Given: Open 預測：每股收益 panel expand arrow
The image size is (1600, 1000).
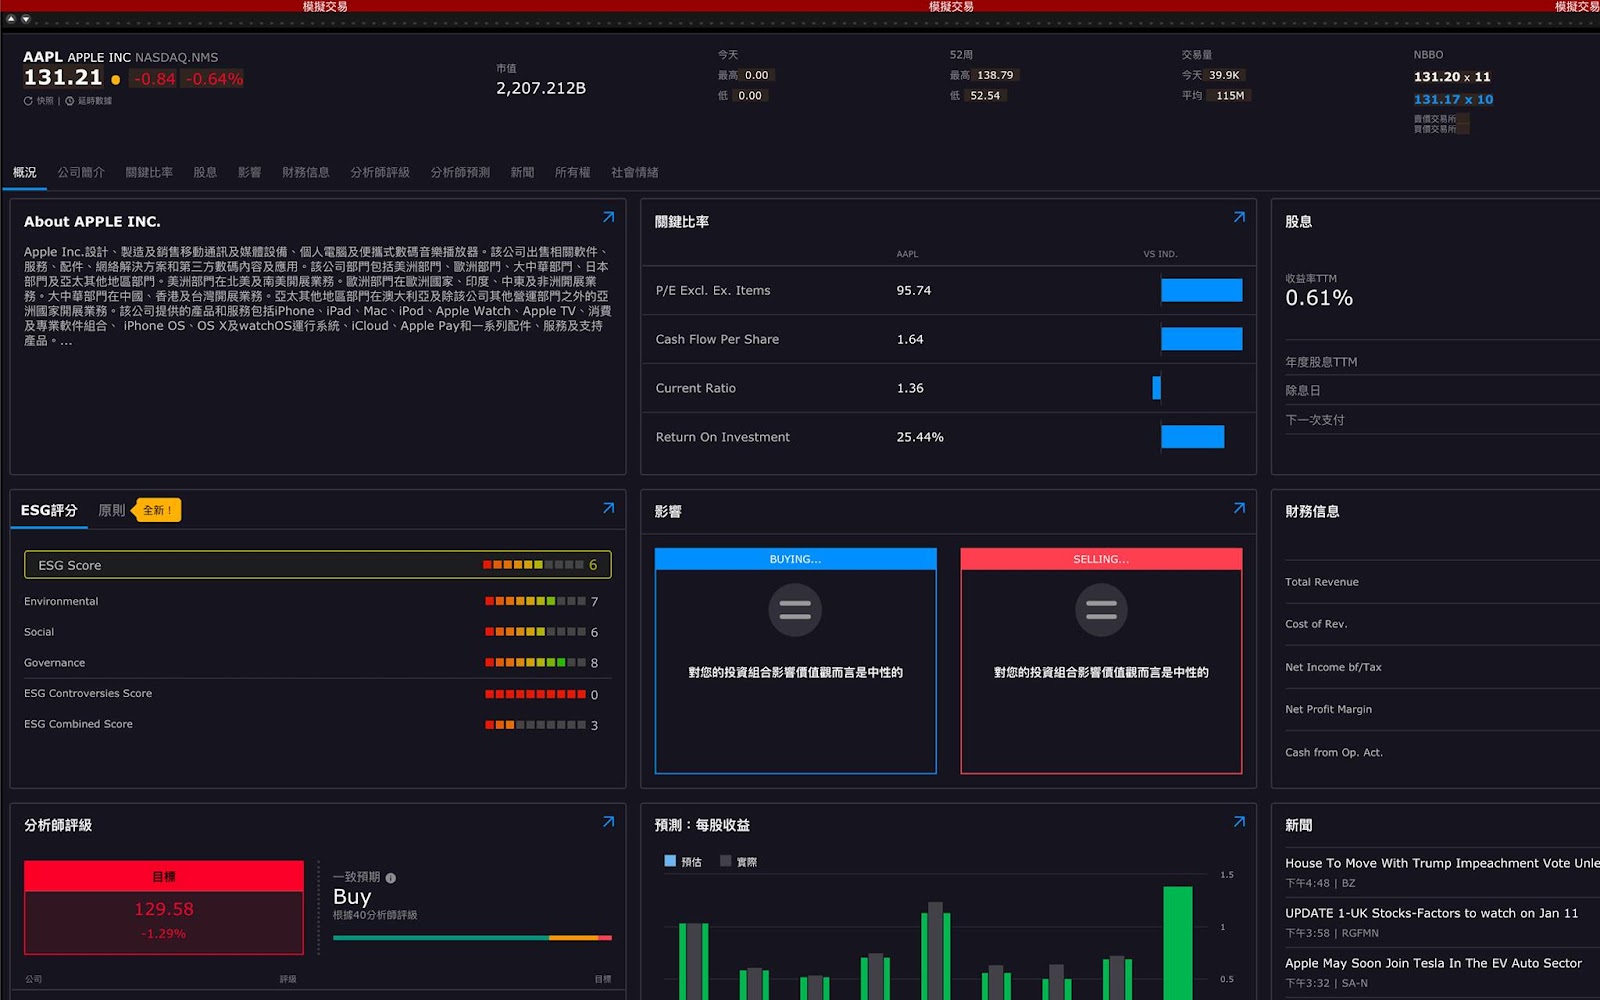Looking at the screenshot, I should [x=1239, y=822].
